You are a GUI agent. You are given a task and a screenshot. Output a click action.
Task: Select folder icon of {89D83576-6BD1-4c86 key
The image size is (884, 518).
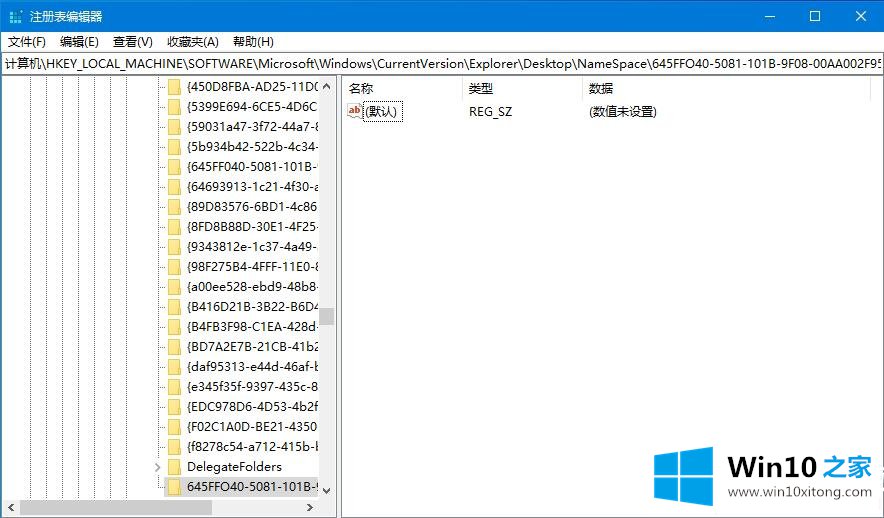click(x=174, y=207)
